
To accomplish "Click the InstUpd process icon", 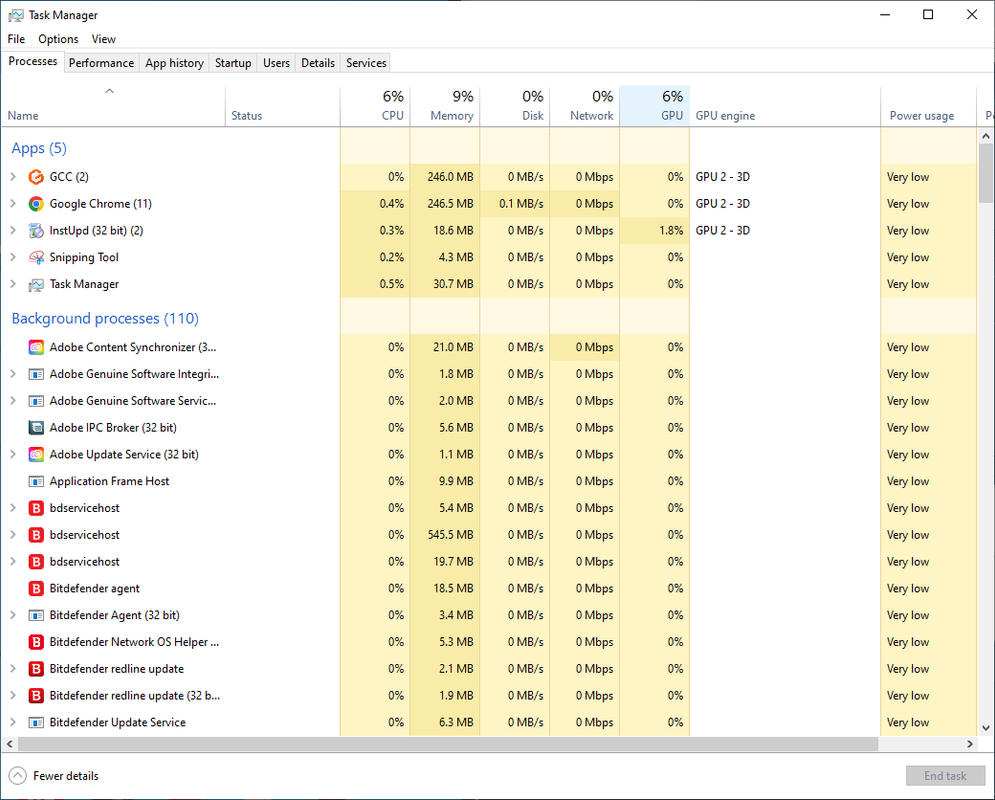I will click(x=36, y=230).
